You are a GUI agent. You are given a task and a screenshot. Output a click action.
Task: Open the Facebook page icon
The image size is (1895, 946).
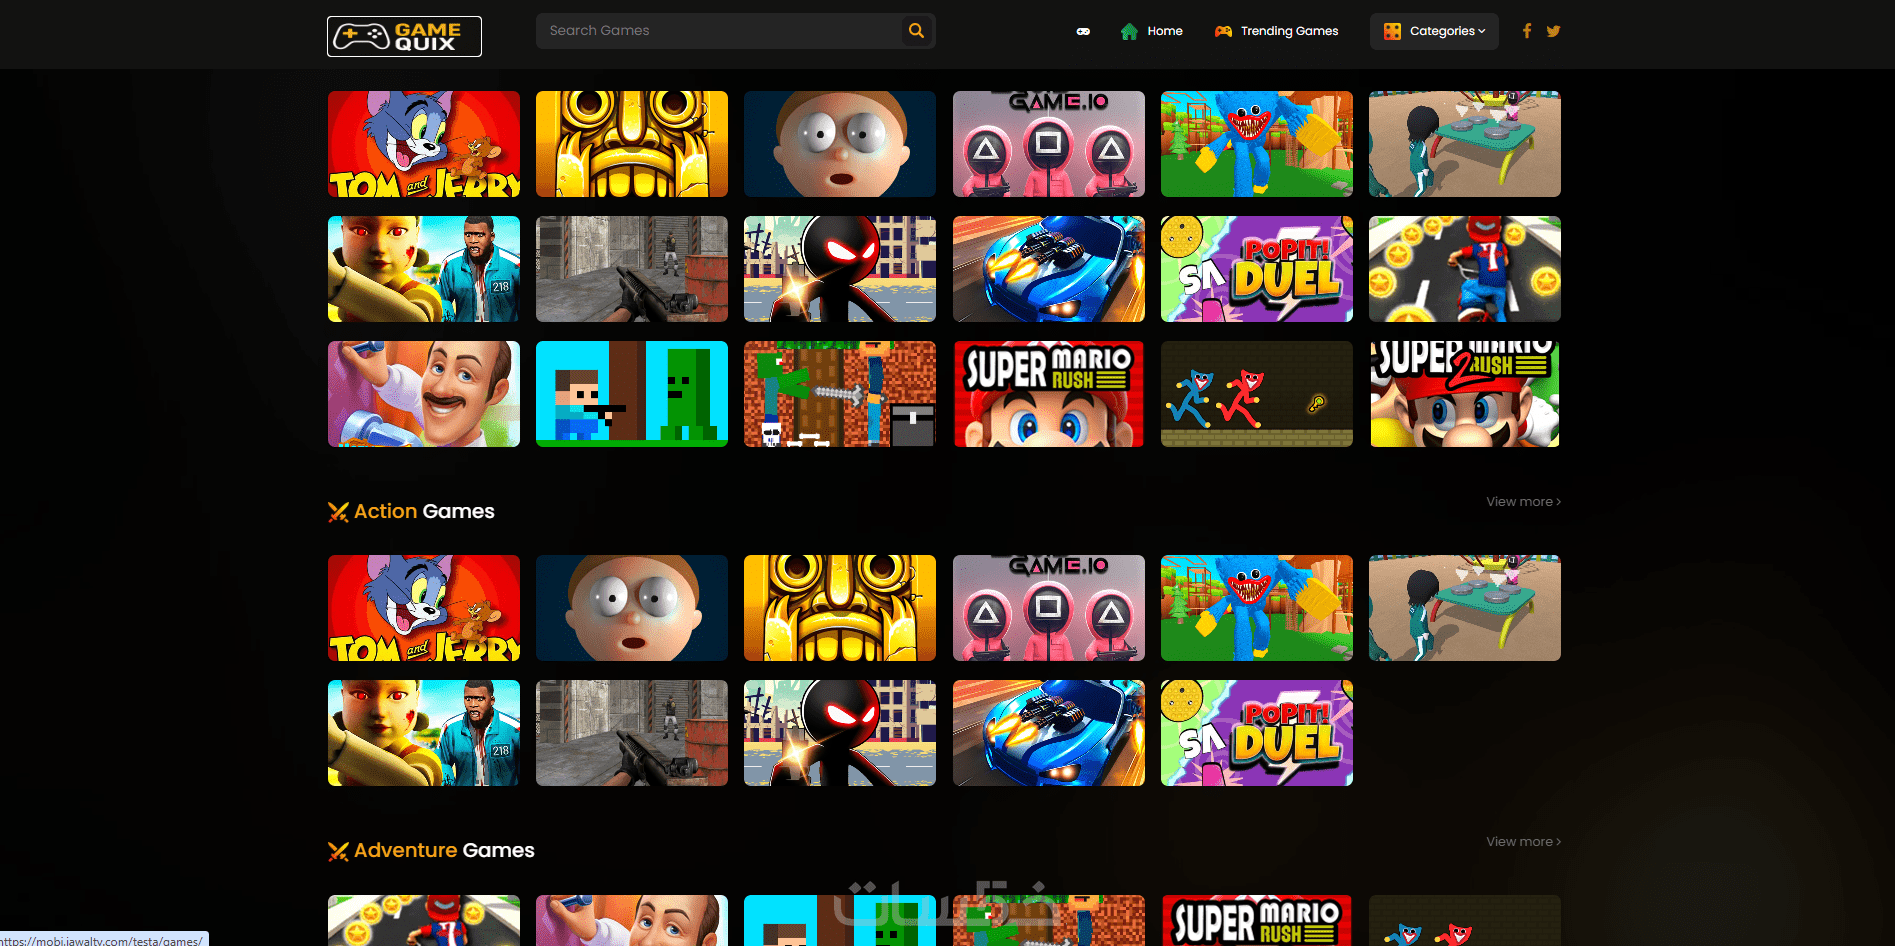point(1527,31)
